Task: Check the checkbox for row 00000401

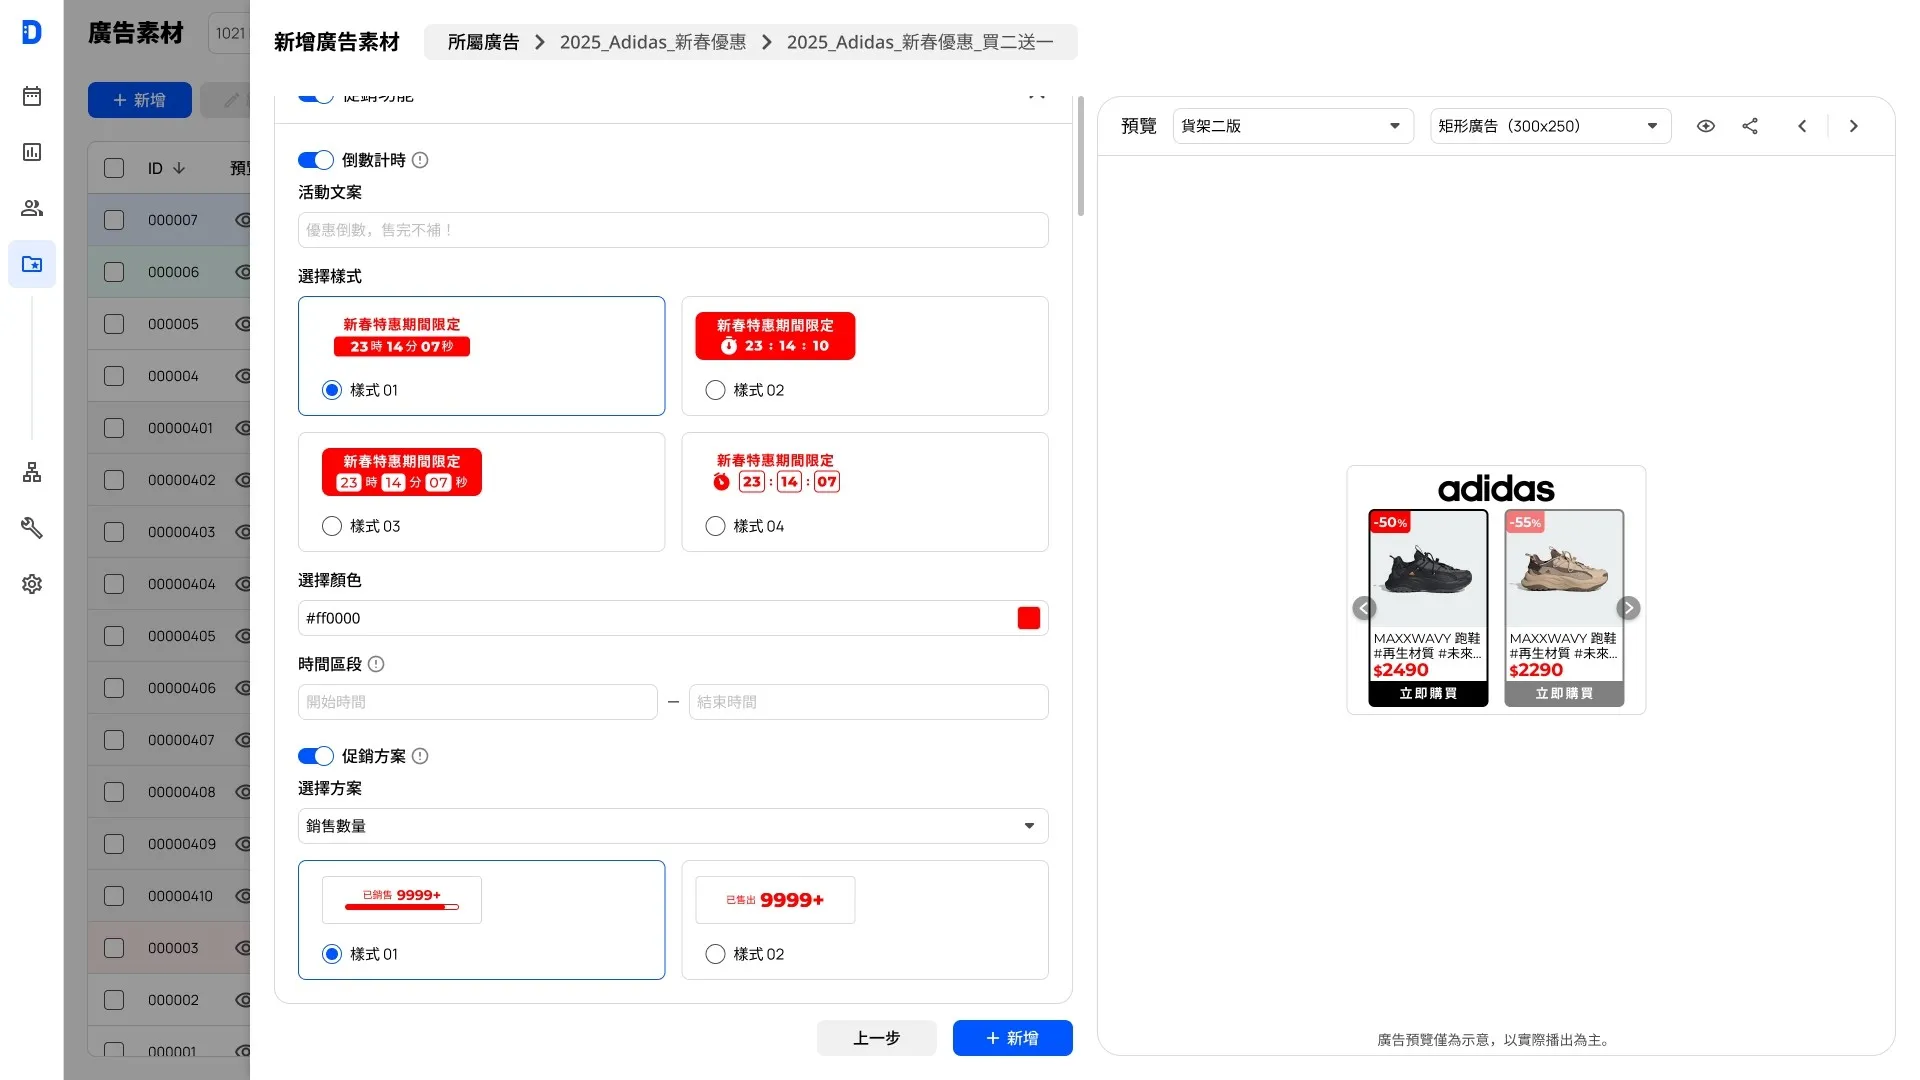Action: click(x=114, y=428)
